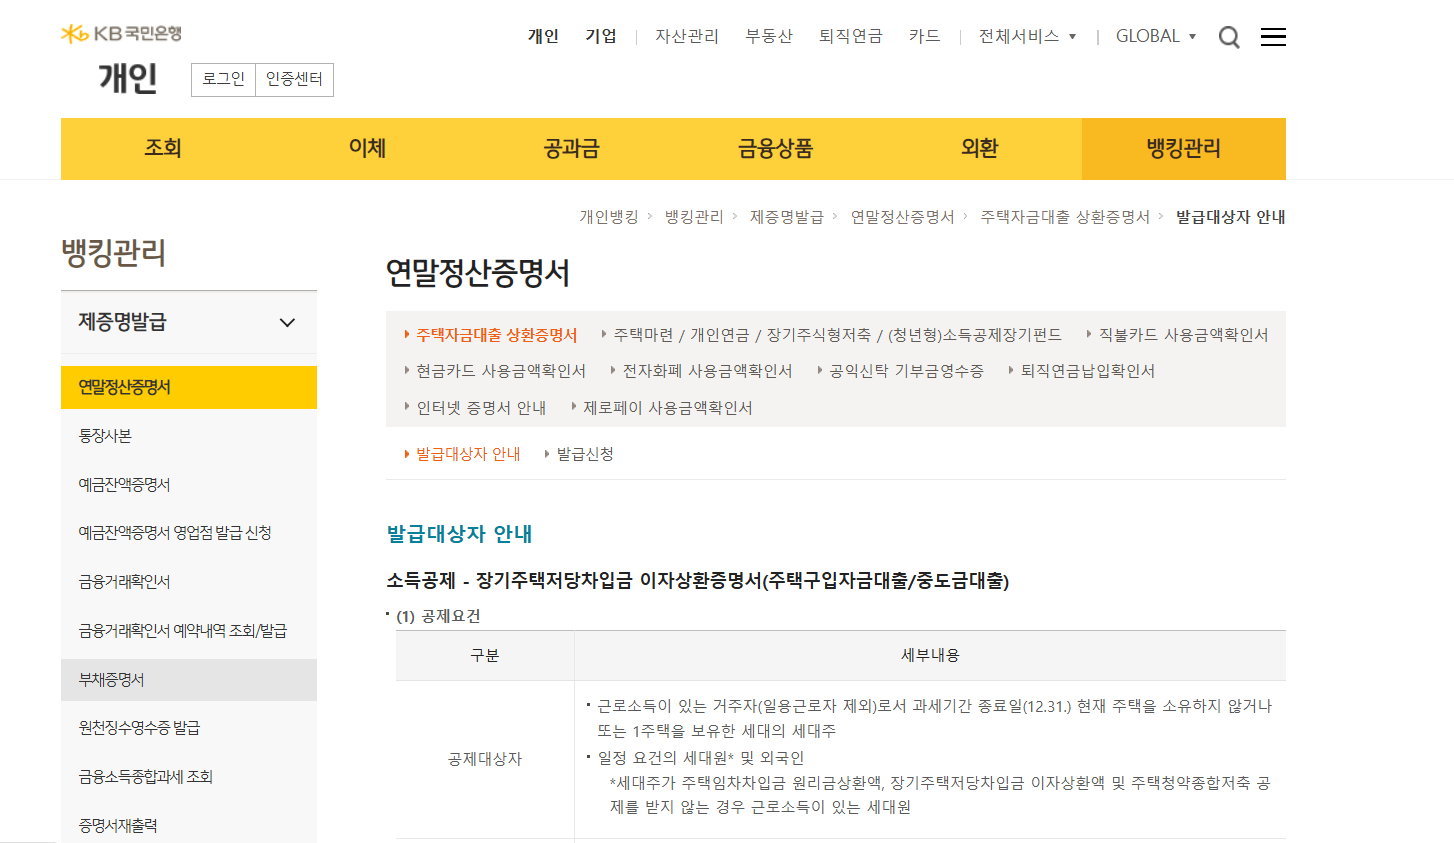The height and width of the screenshot is (843, 1454).
Task: Select 원천징수영수증 발급 sidebar item
Action: tap(139, 728)
